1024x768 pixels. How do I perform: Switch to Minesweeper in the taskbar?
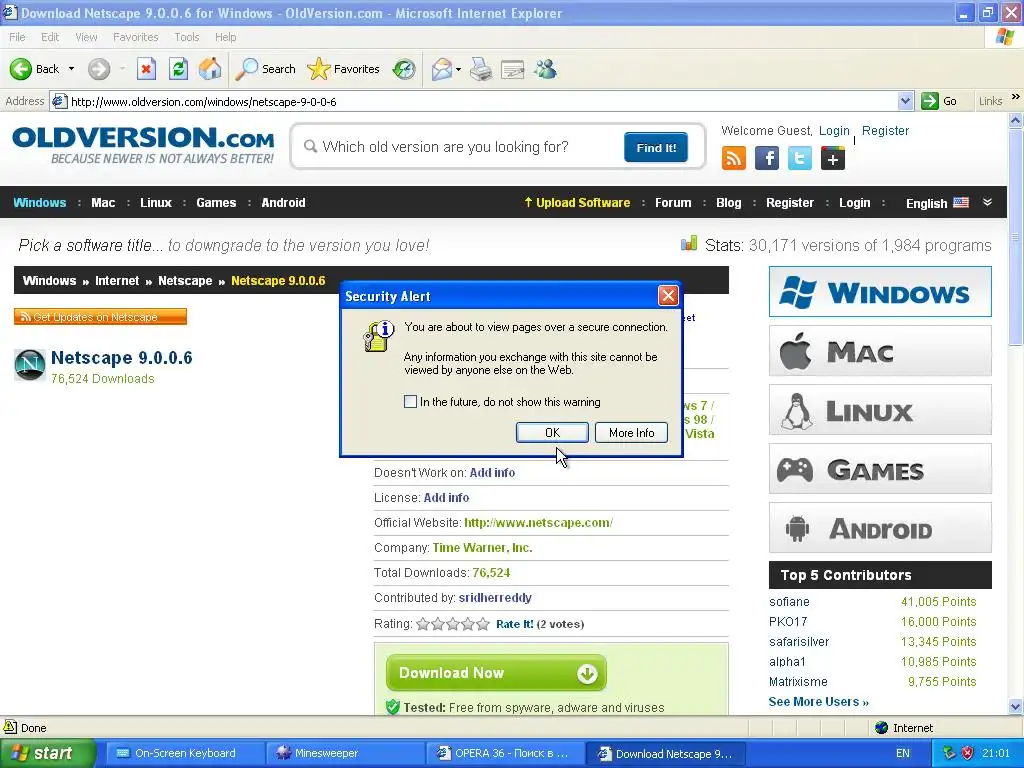tap(343, 753)
